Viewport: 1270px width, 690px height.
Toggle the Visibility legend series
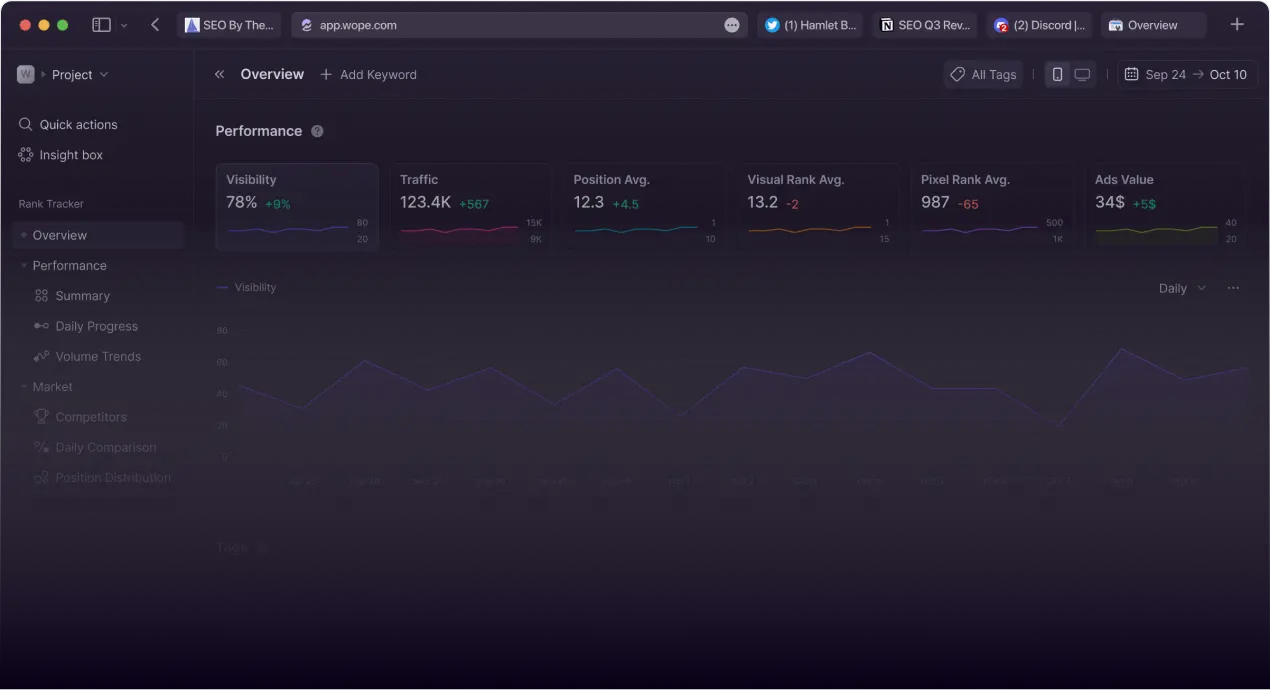point(246,288)
